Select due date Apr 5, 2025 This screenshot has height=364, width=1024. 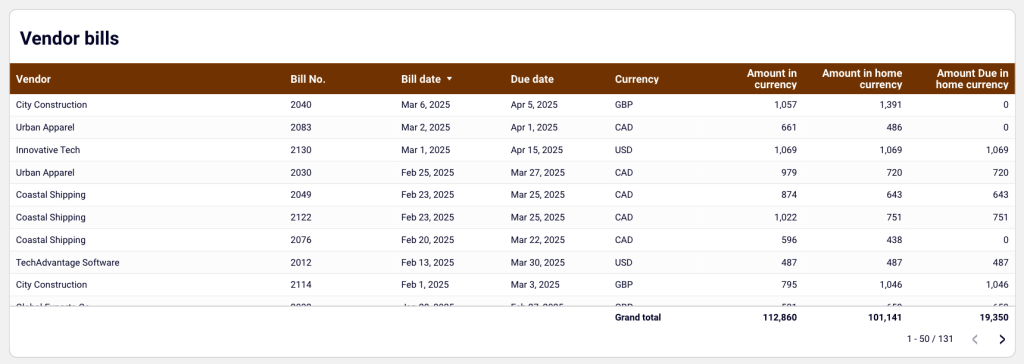534,105
